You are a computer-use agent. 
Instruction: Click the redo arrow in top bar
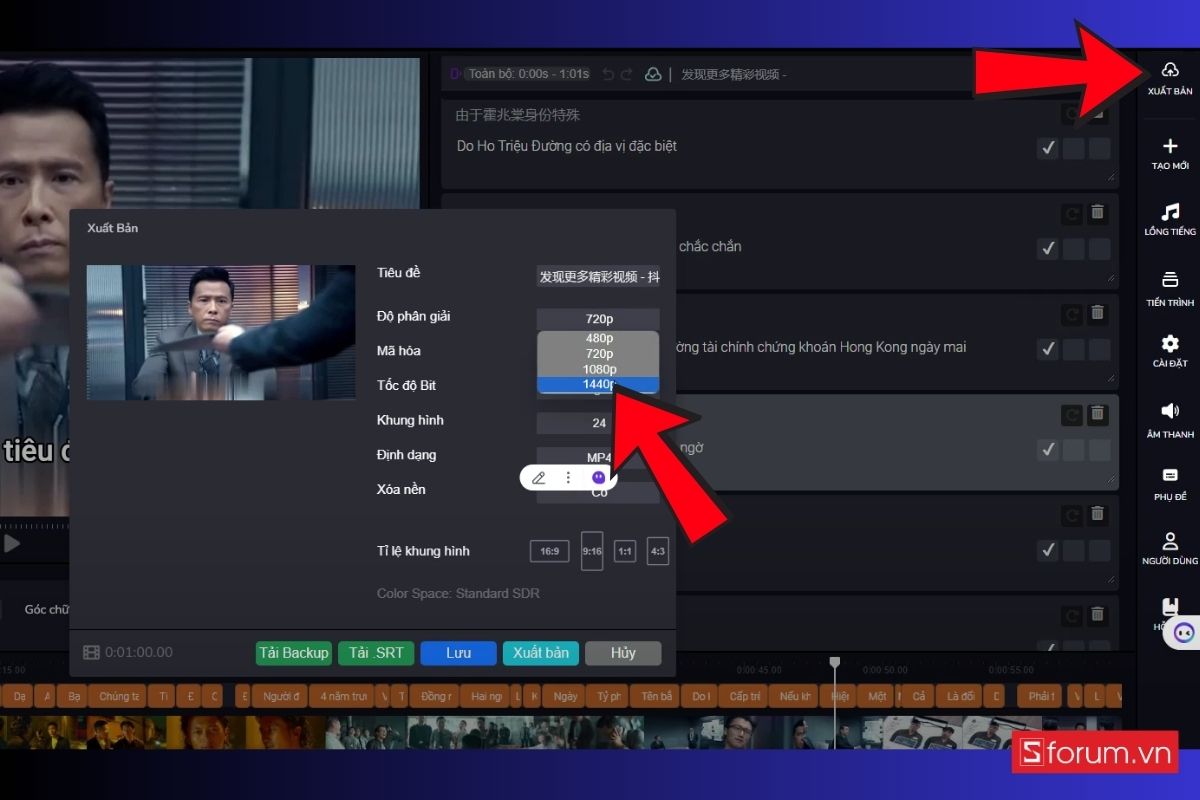(627, 74)
